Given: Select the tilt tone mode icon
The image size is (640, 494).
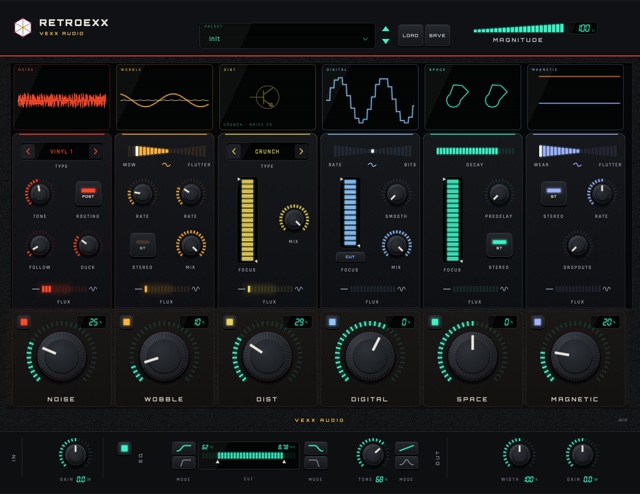Looking at the screenshot, I should (407, 448).
